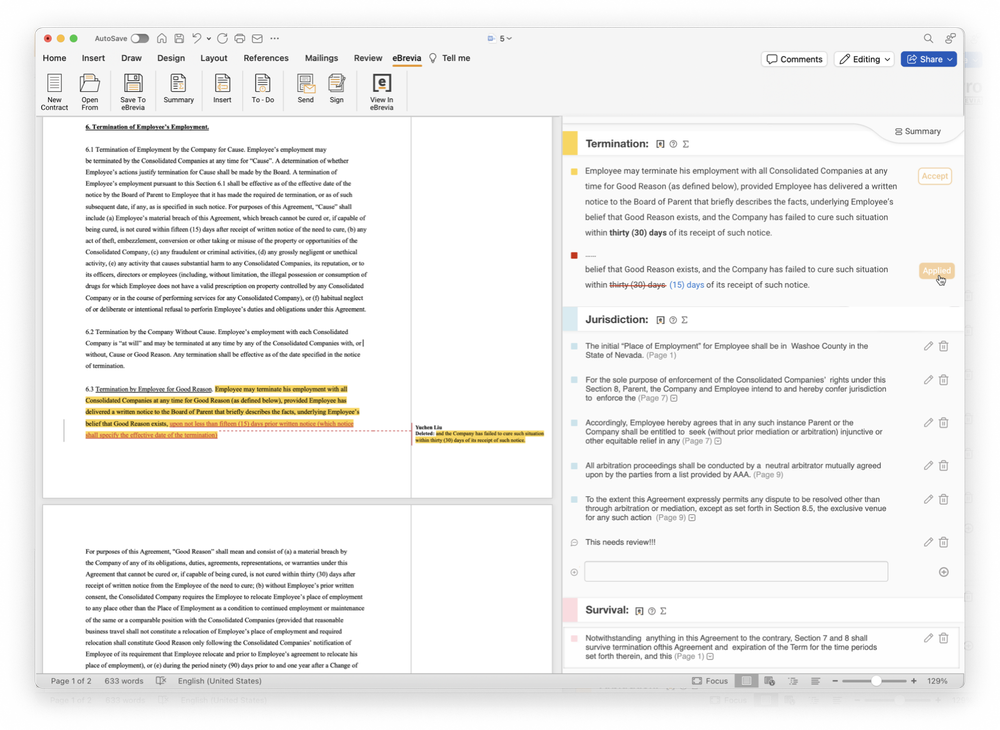Click the zoom out minus button
Viewport: 1000px width, 730px height.
(x=835, y=681)
